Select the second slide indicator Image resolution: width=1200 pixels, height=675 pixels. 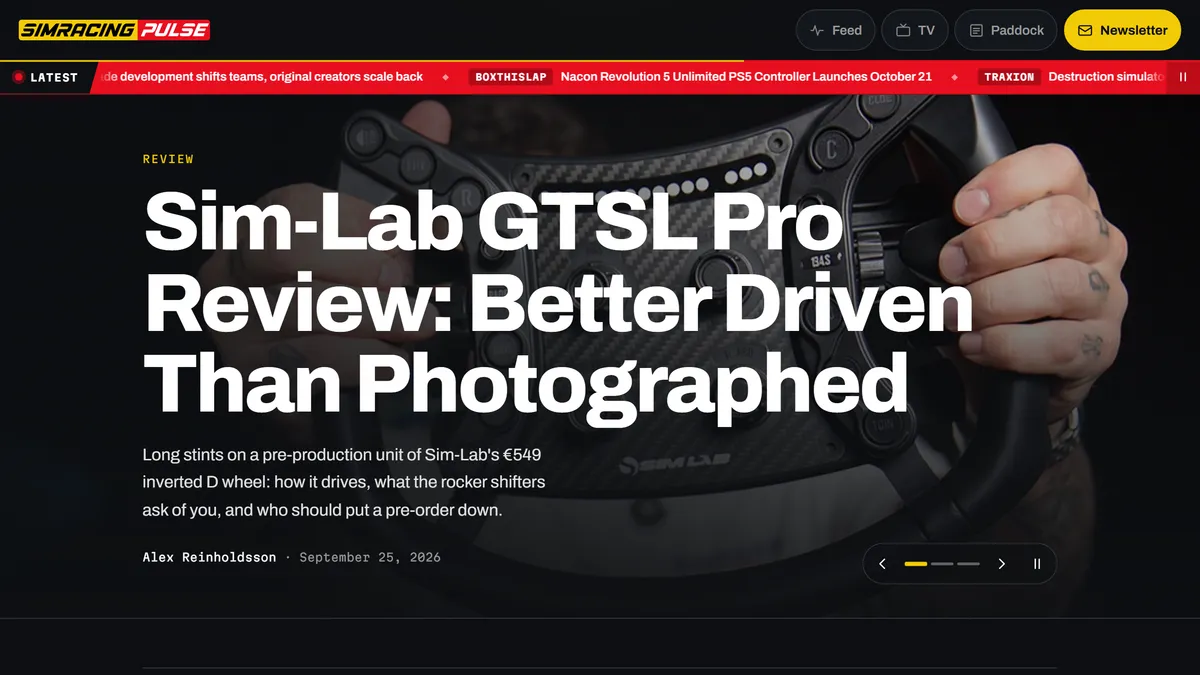[x=942, y=564]
